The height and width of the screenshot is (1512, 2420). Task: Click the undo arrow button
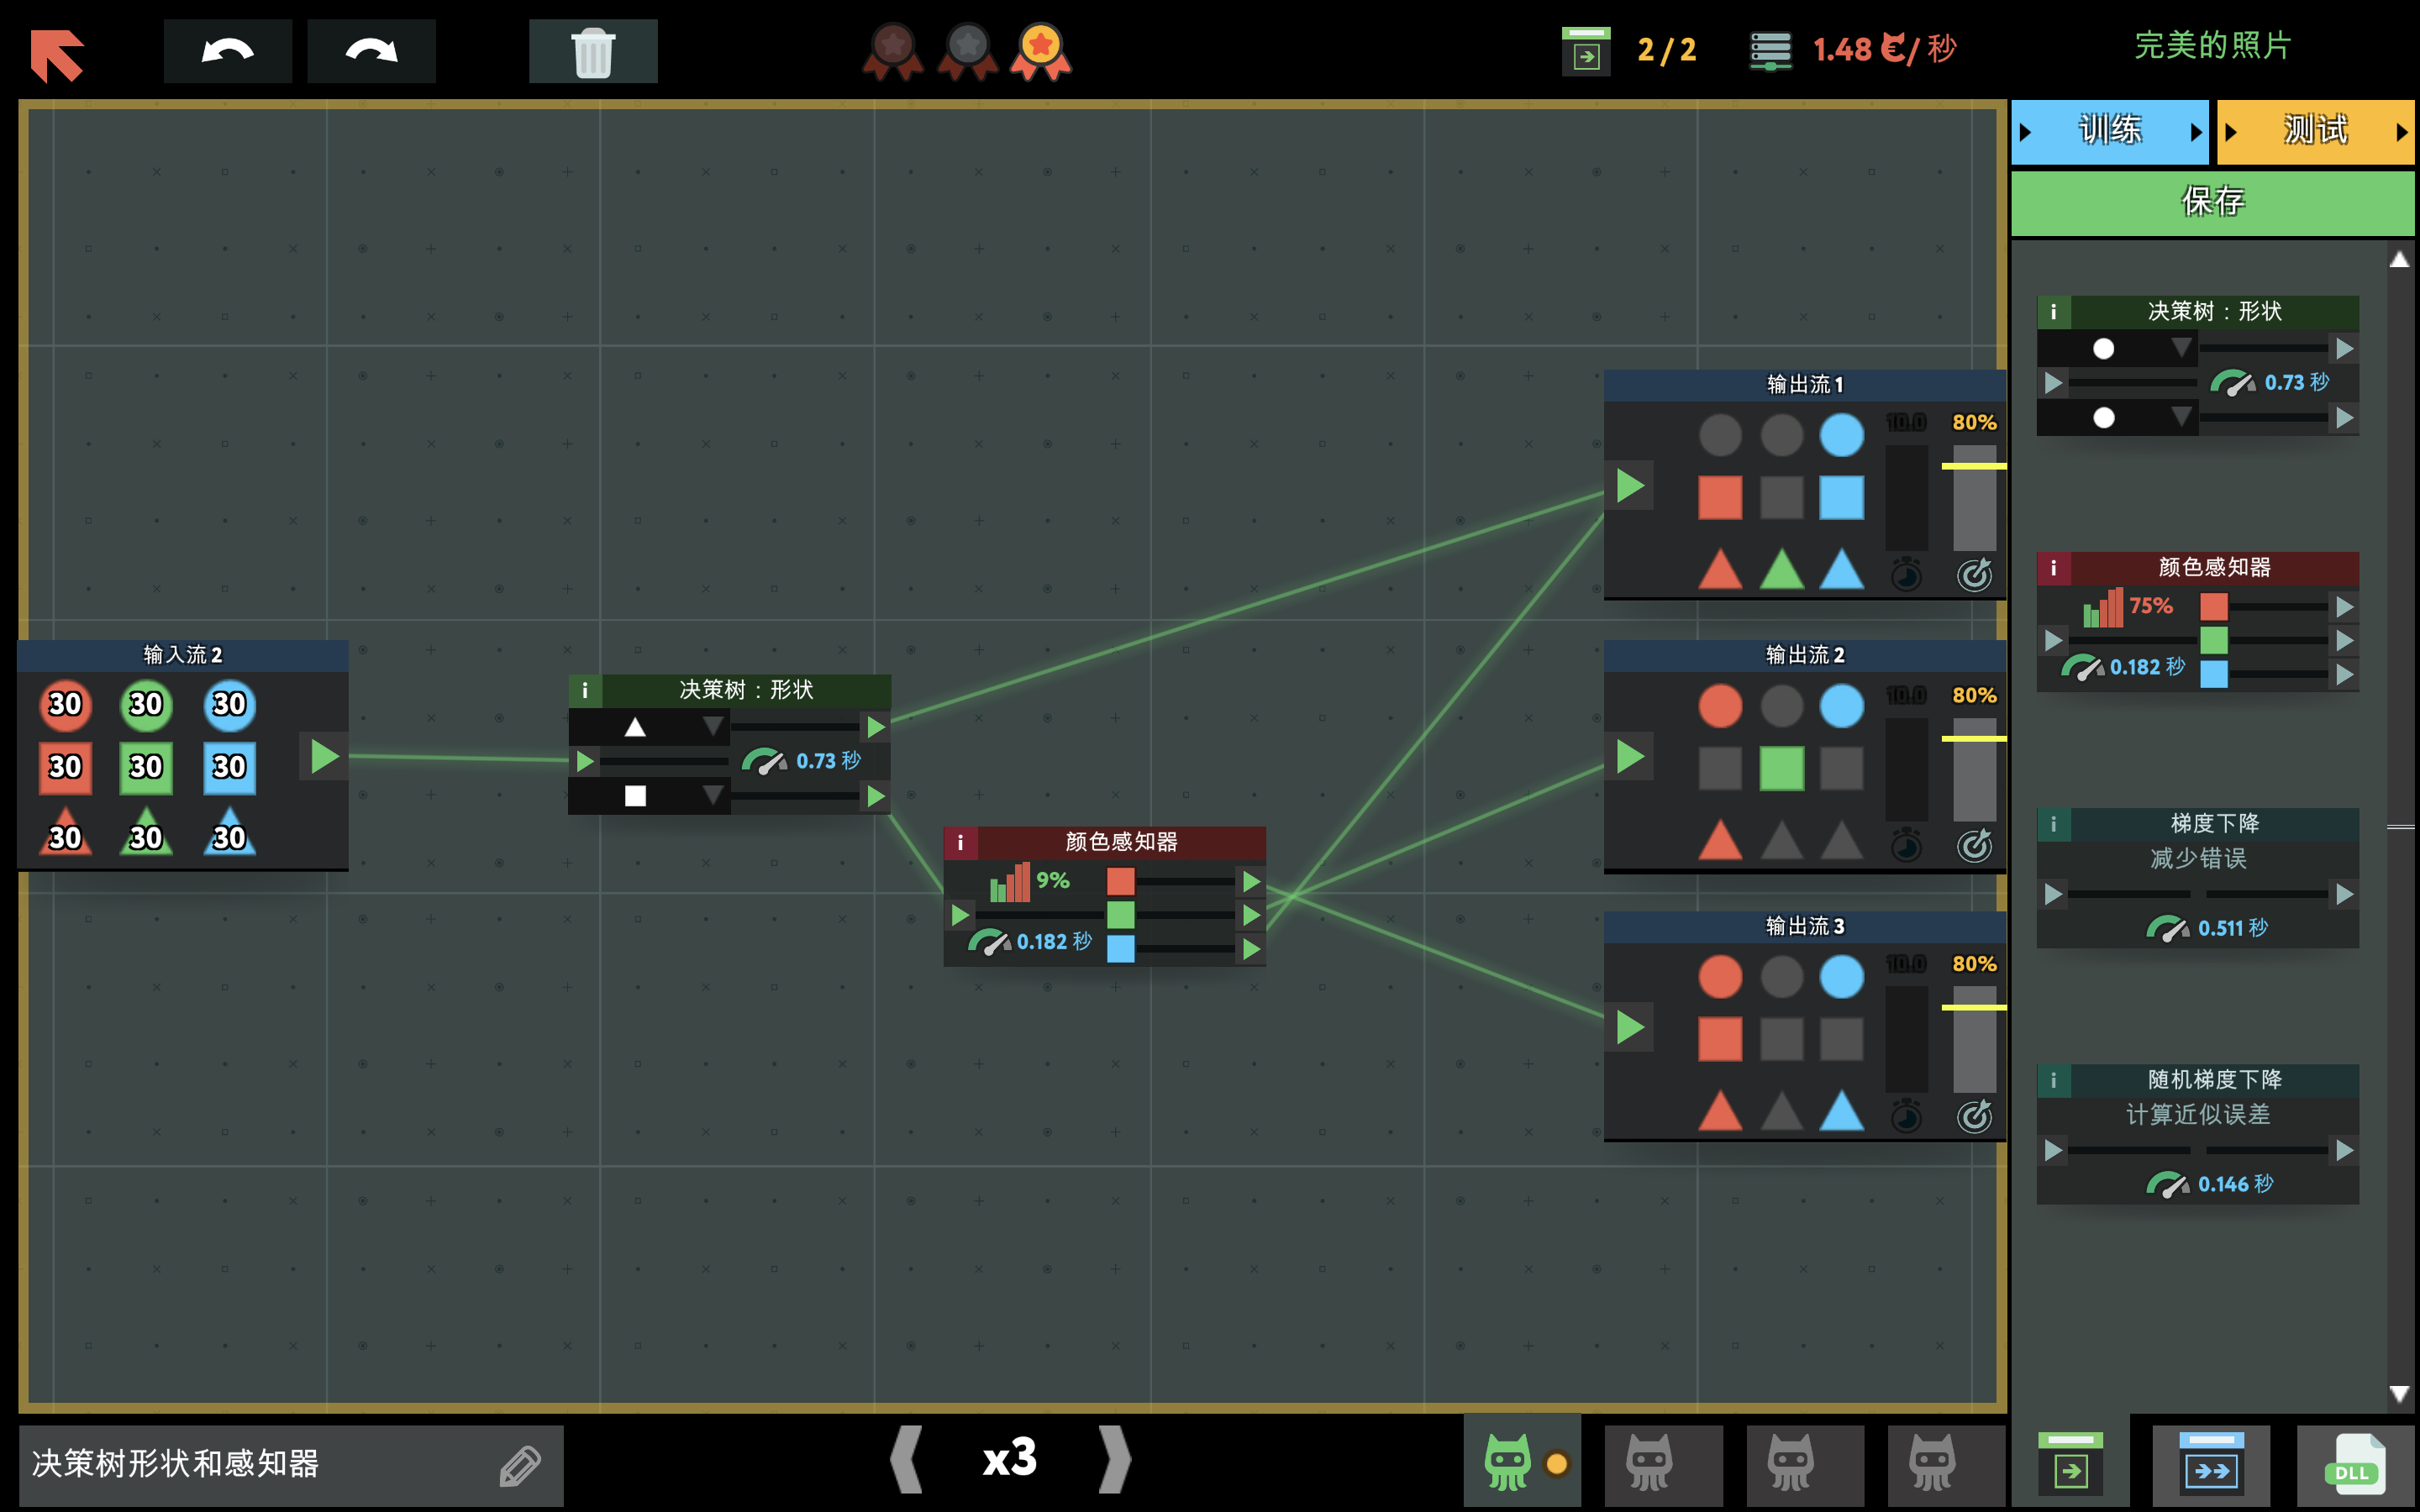227,50
